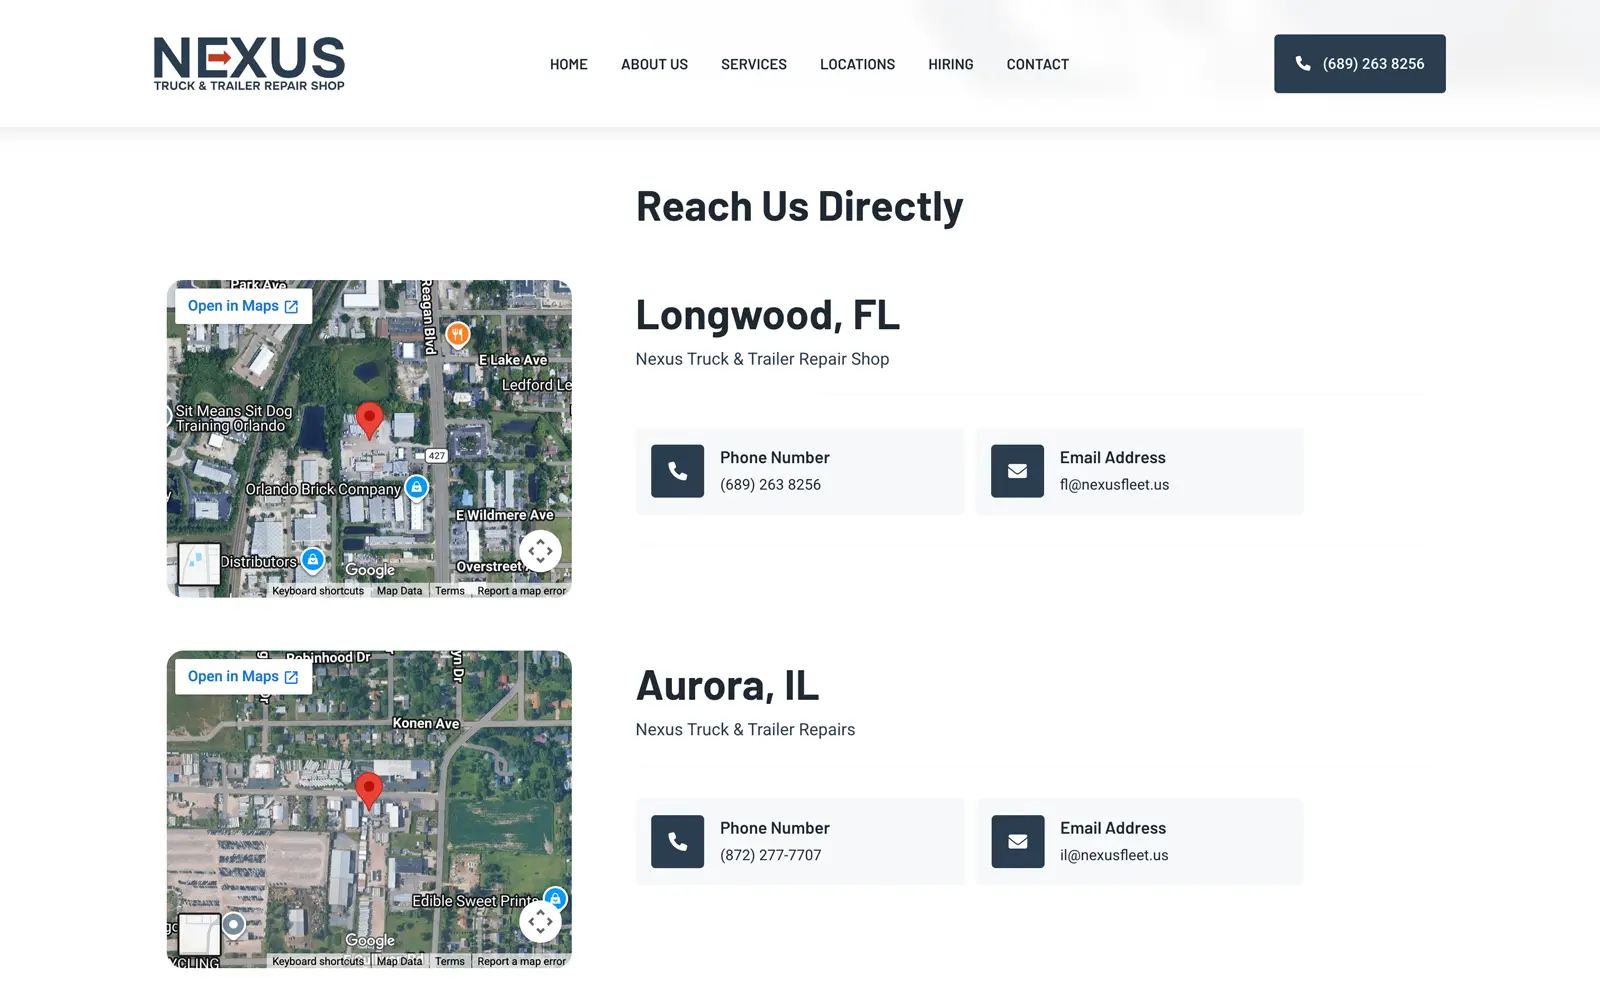Click Report a map error on Aurora map

tap(521, 962)
